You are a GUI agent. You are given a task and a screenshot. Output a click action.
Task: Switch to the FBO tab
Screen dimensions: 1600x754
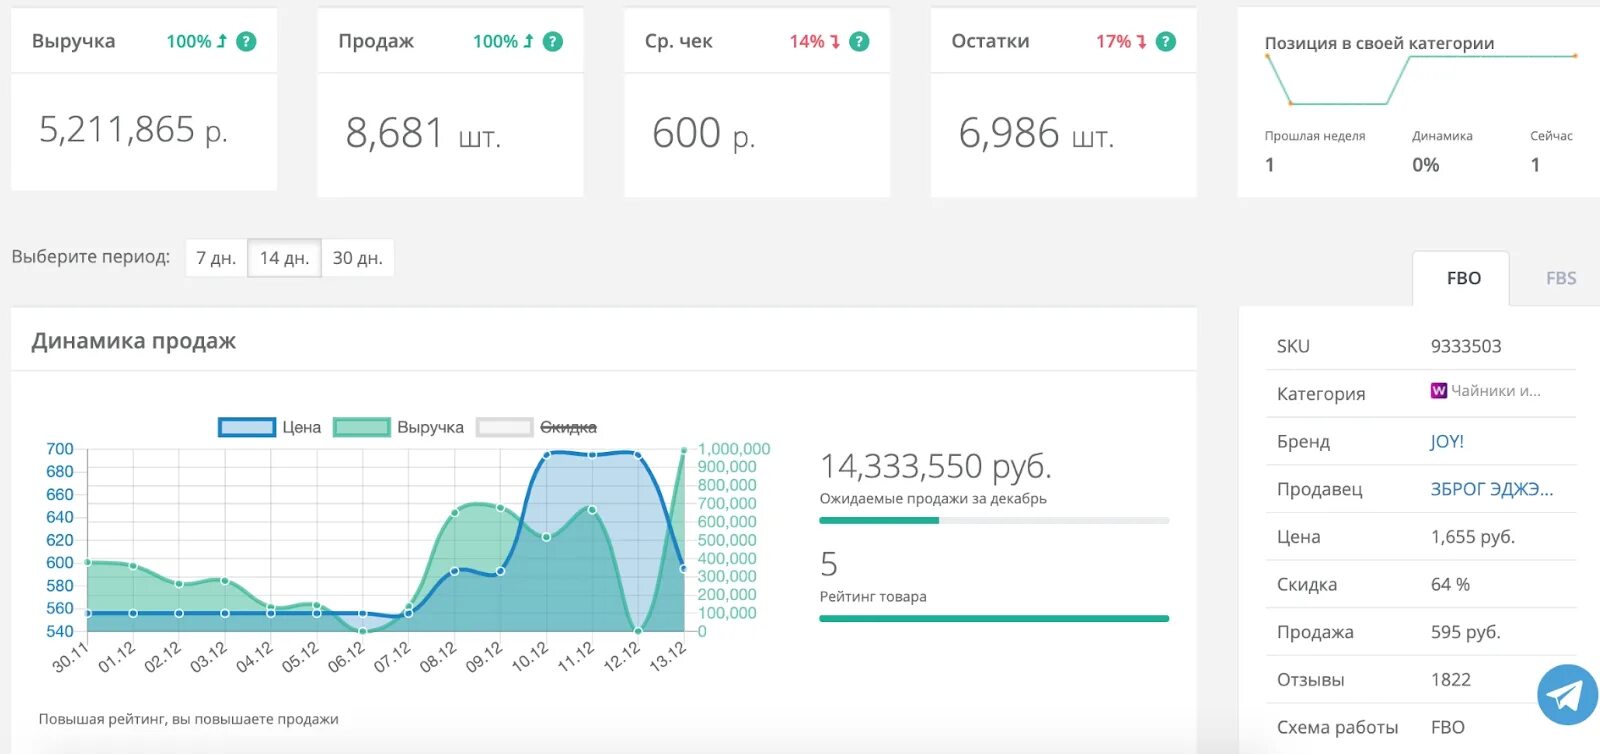[x=1463, y=279]
